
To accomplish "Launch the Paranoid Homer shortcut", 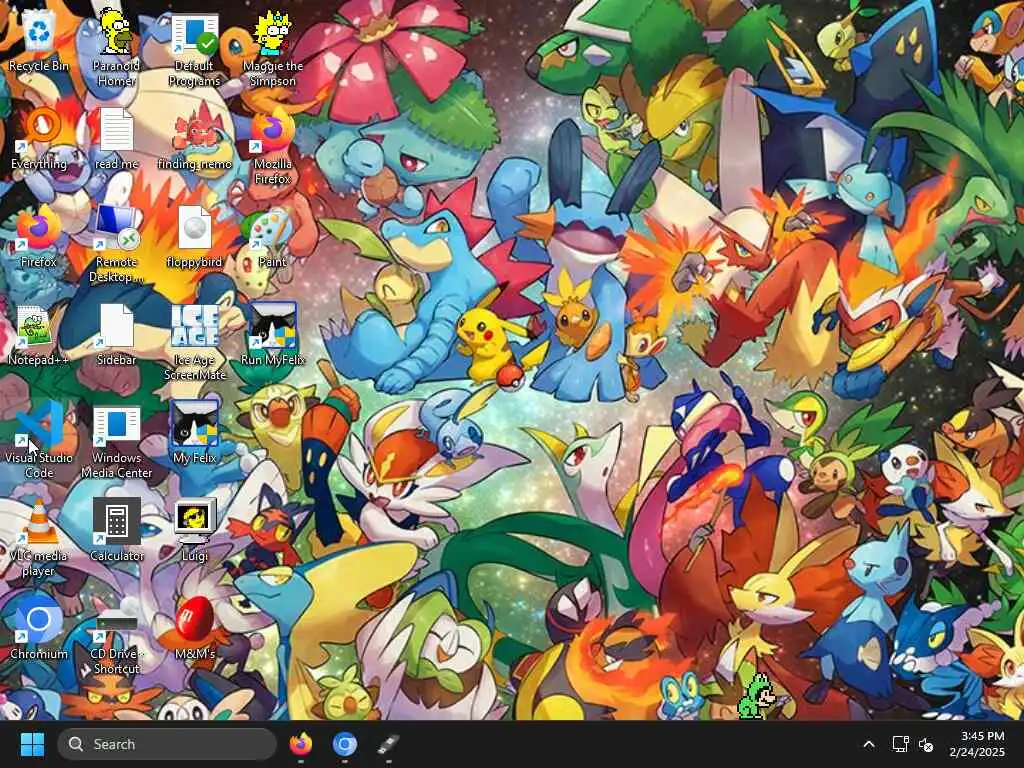I will (x=116, y=47).
